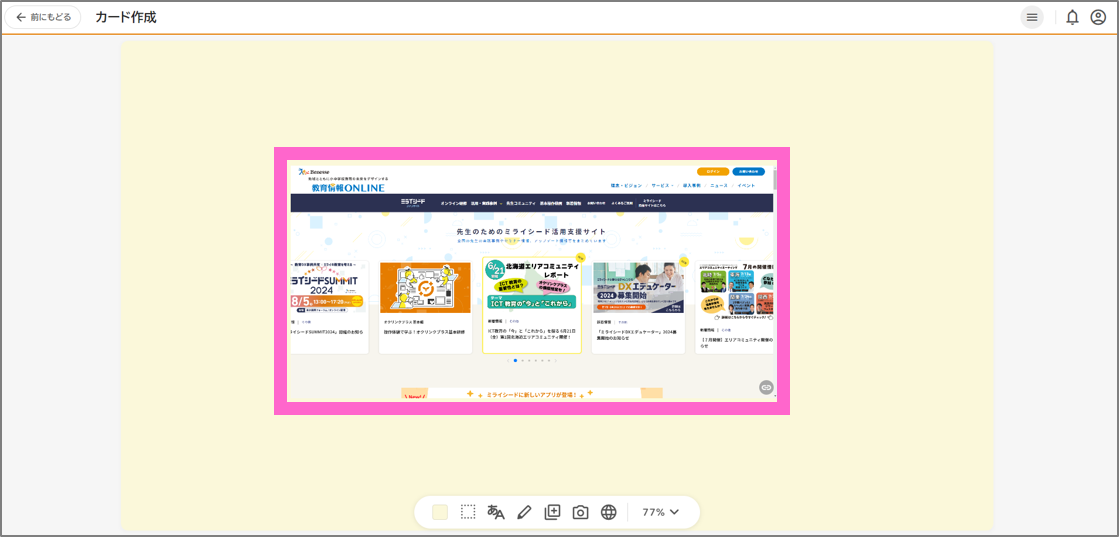Click the 教育情報ONLINE logo
1119x537 pixels.
347,187
